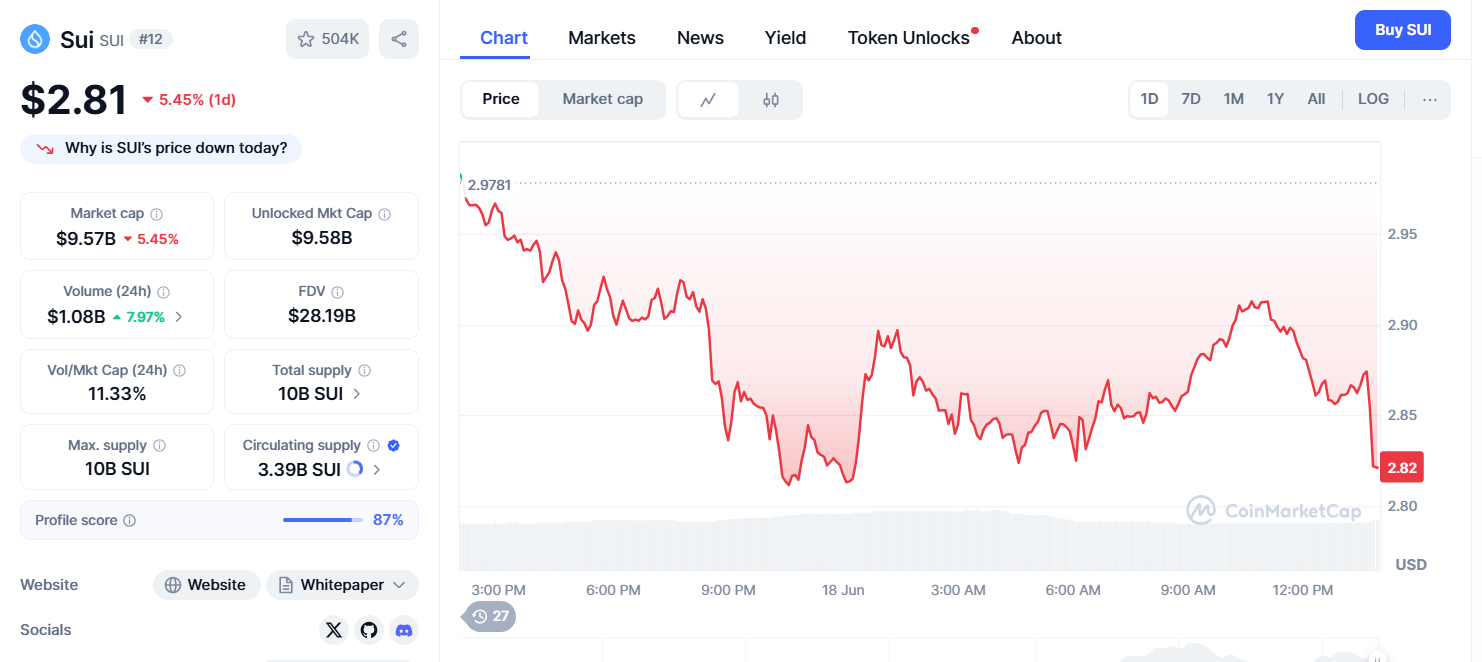Toggle LOG scale on chart

pos(1373,99)
